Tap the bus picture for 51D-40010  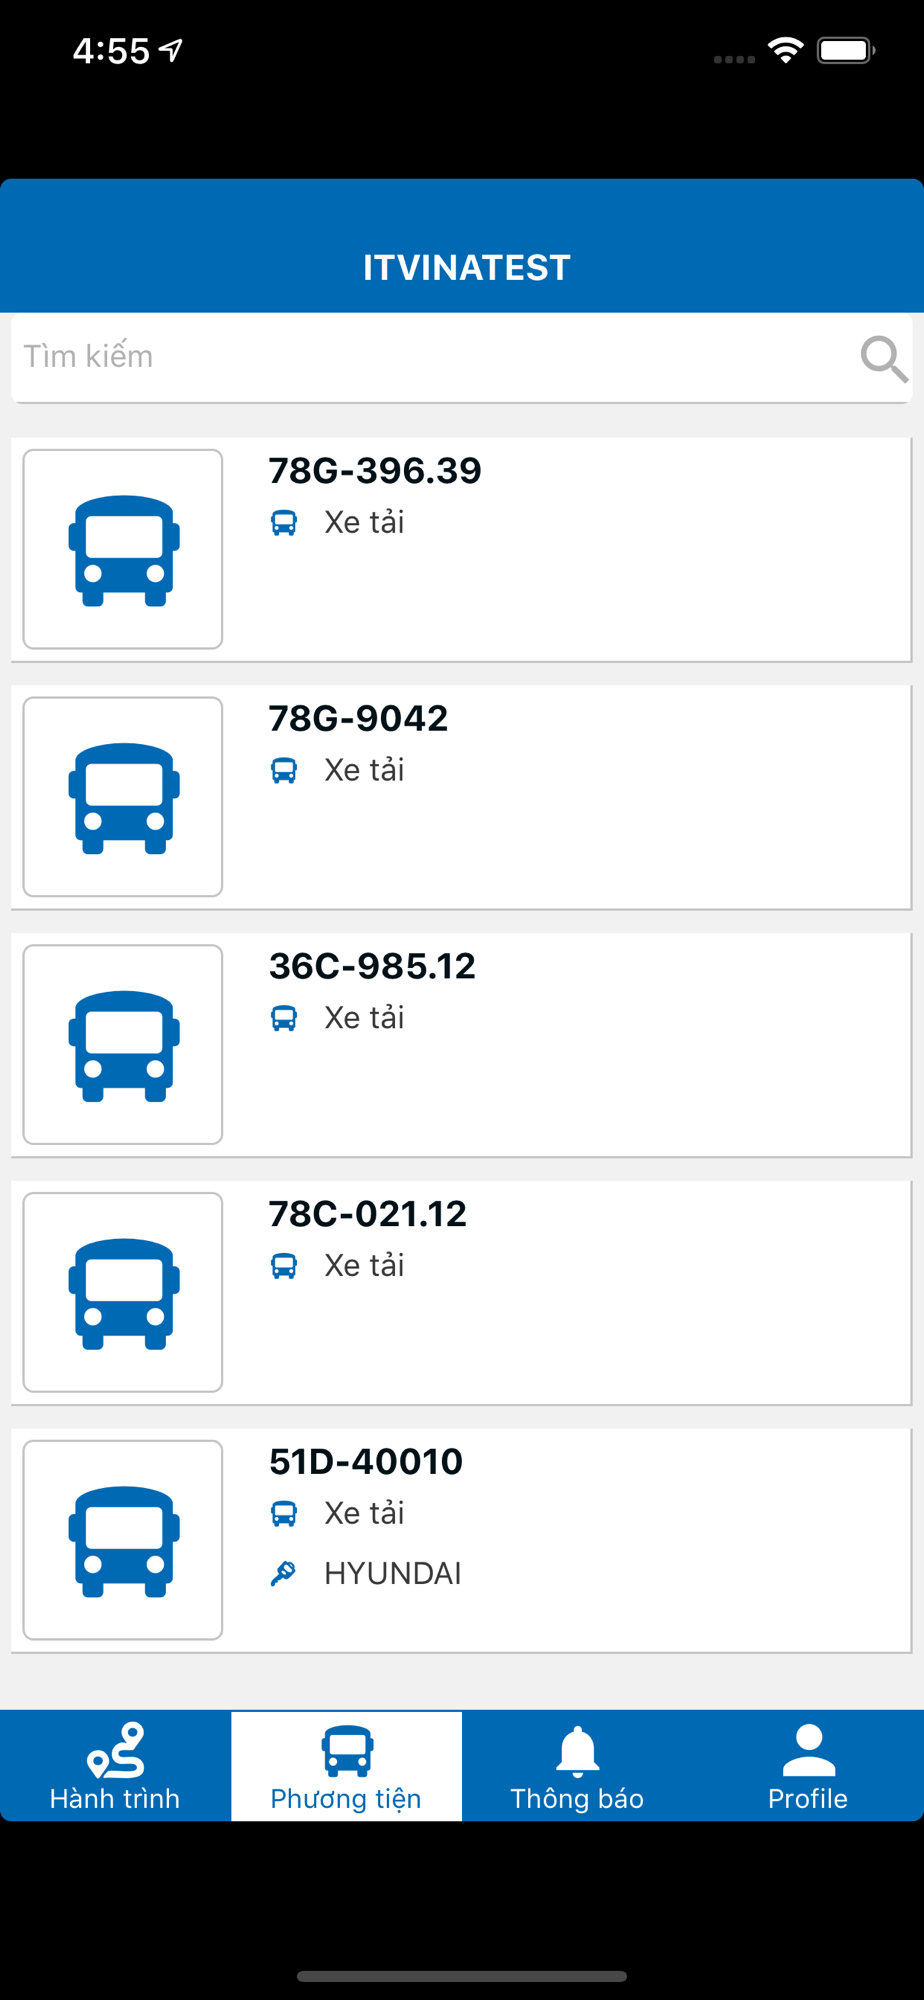[x=123, y=1540]
